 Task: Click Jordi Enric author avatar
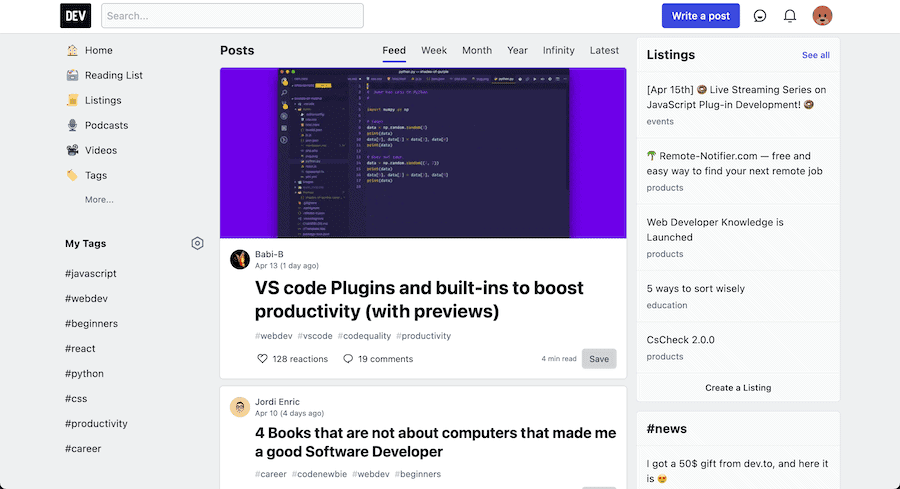240,407
